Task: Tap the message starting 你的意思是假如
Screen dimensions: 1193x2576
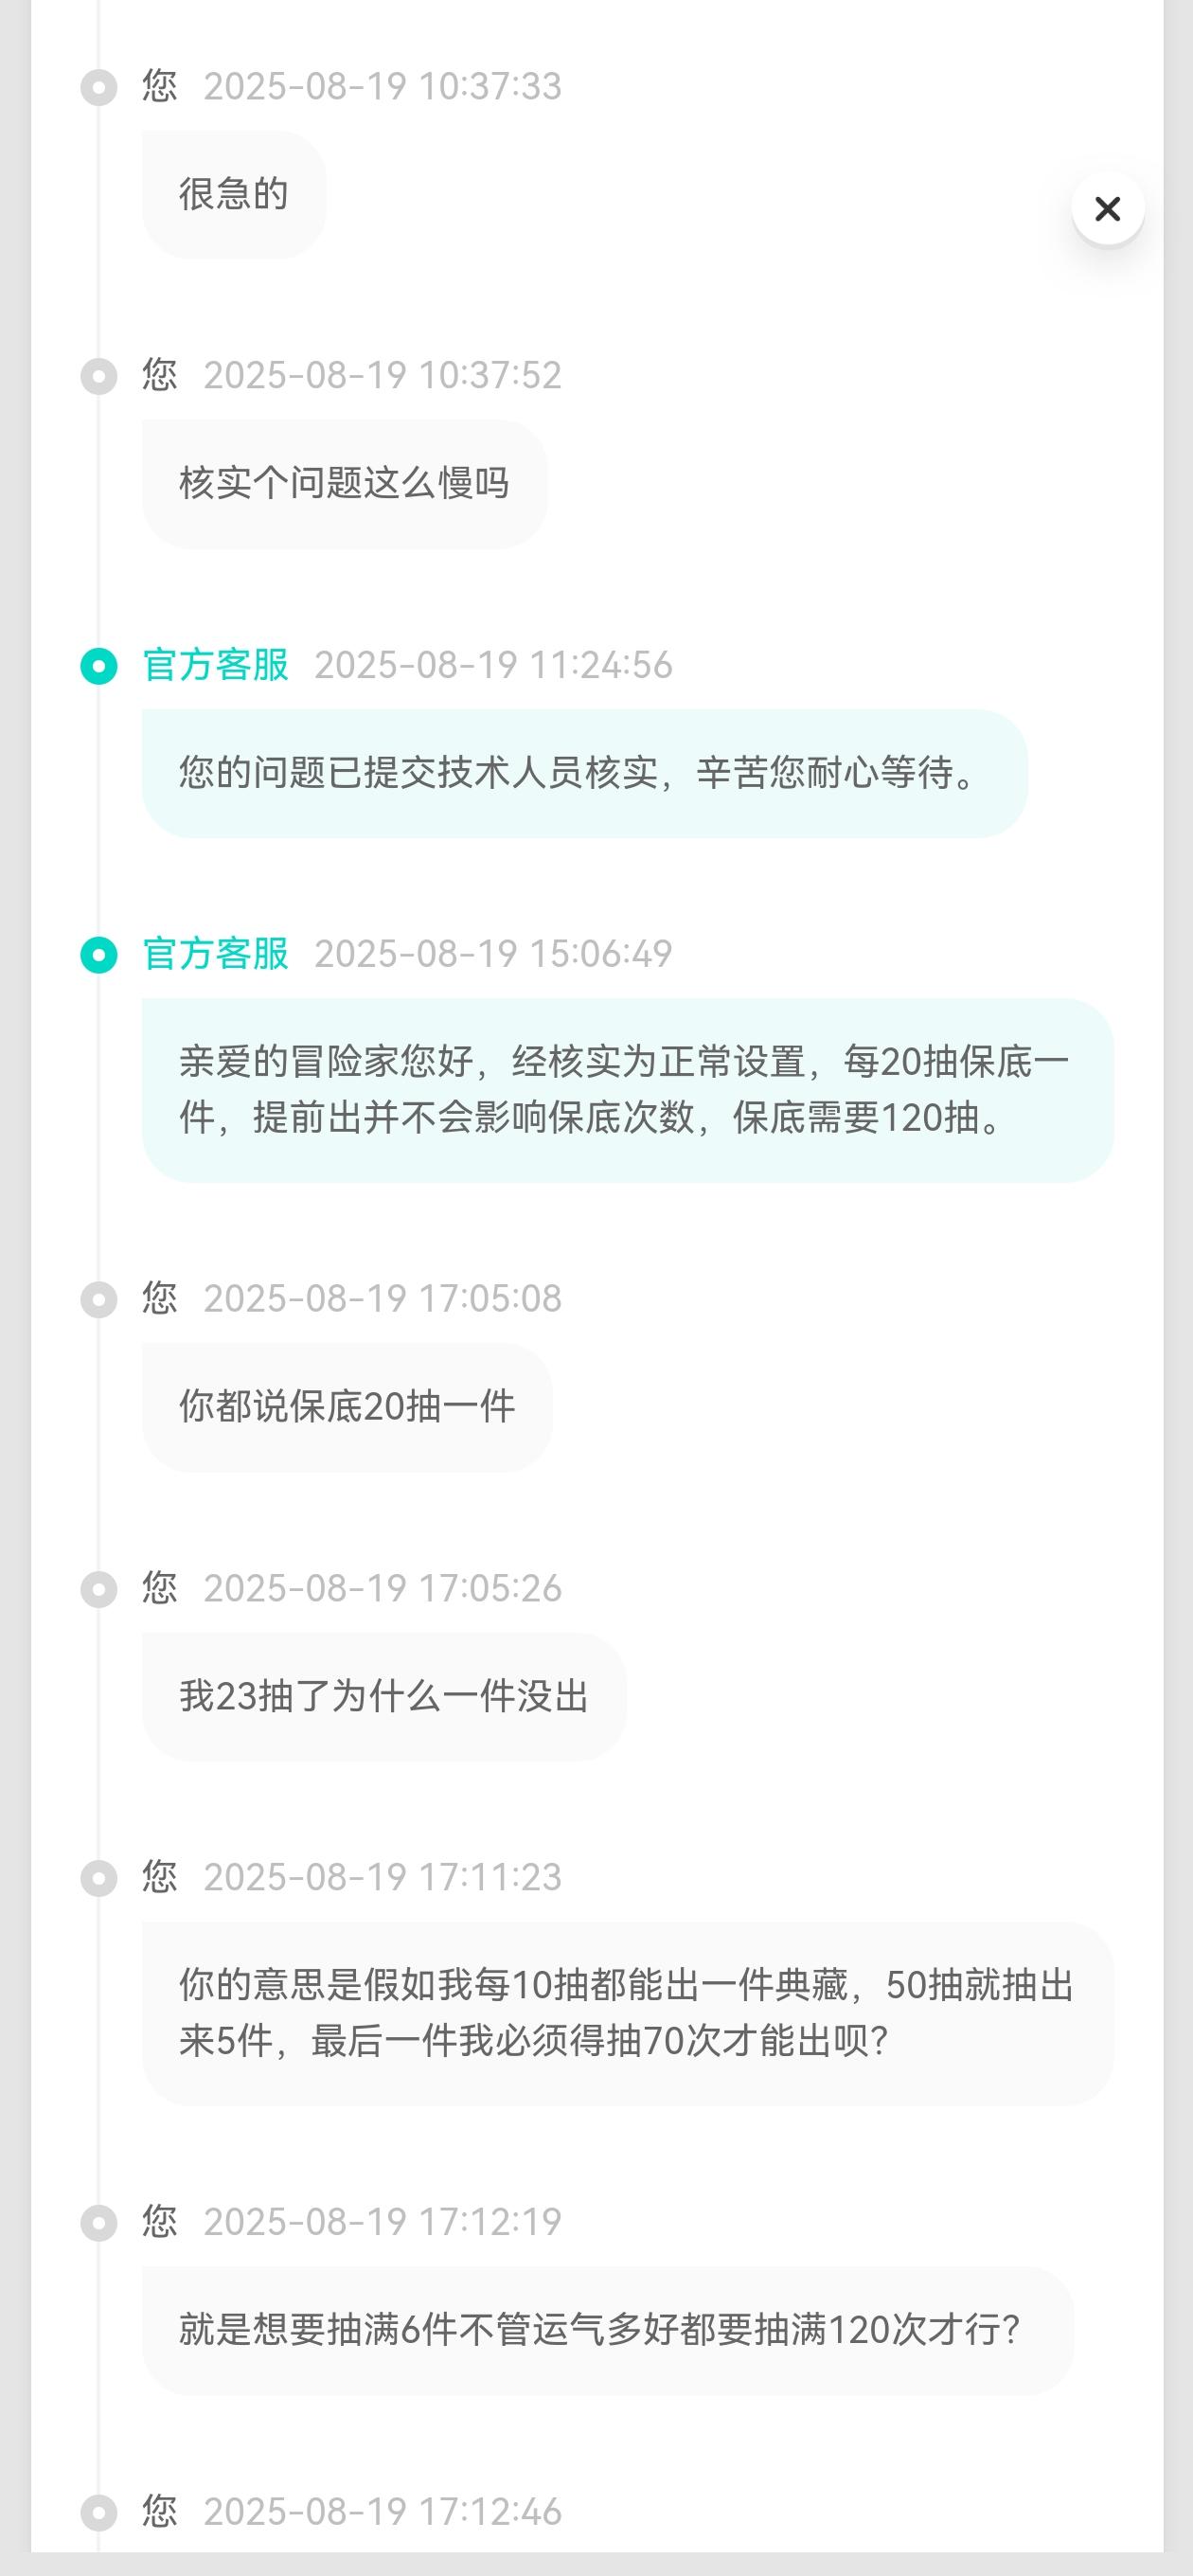Action: tap(627, 2013)
